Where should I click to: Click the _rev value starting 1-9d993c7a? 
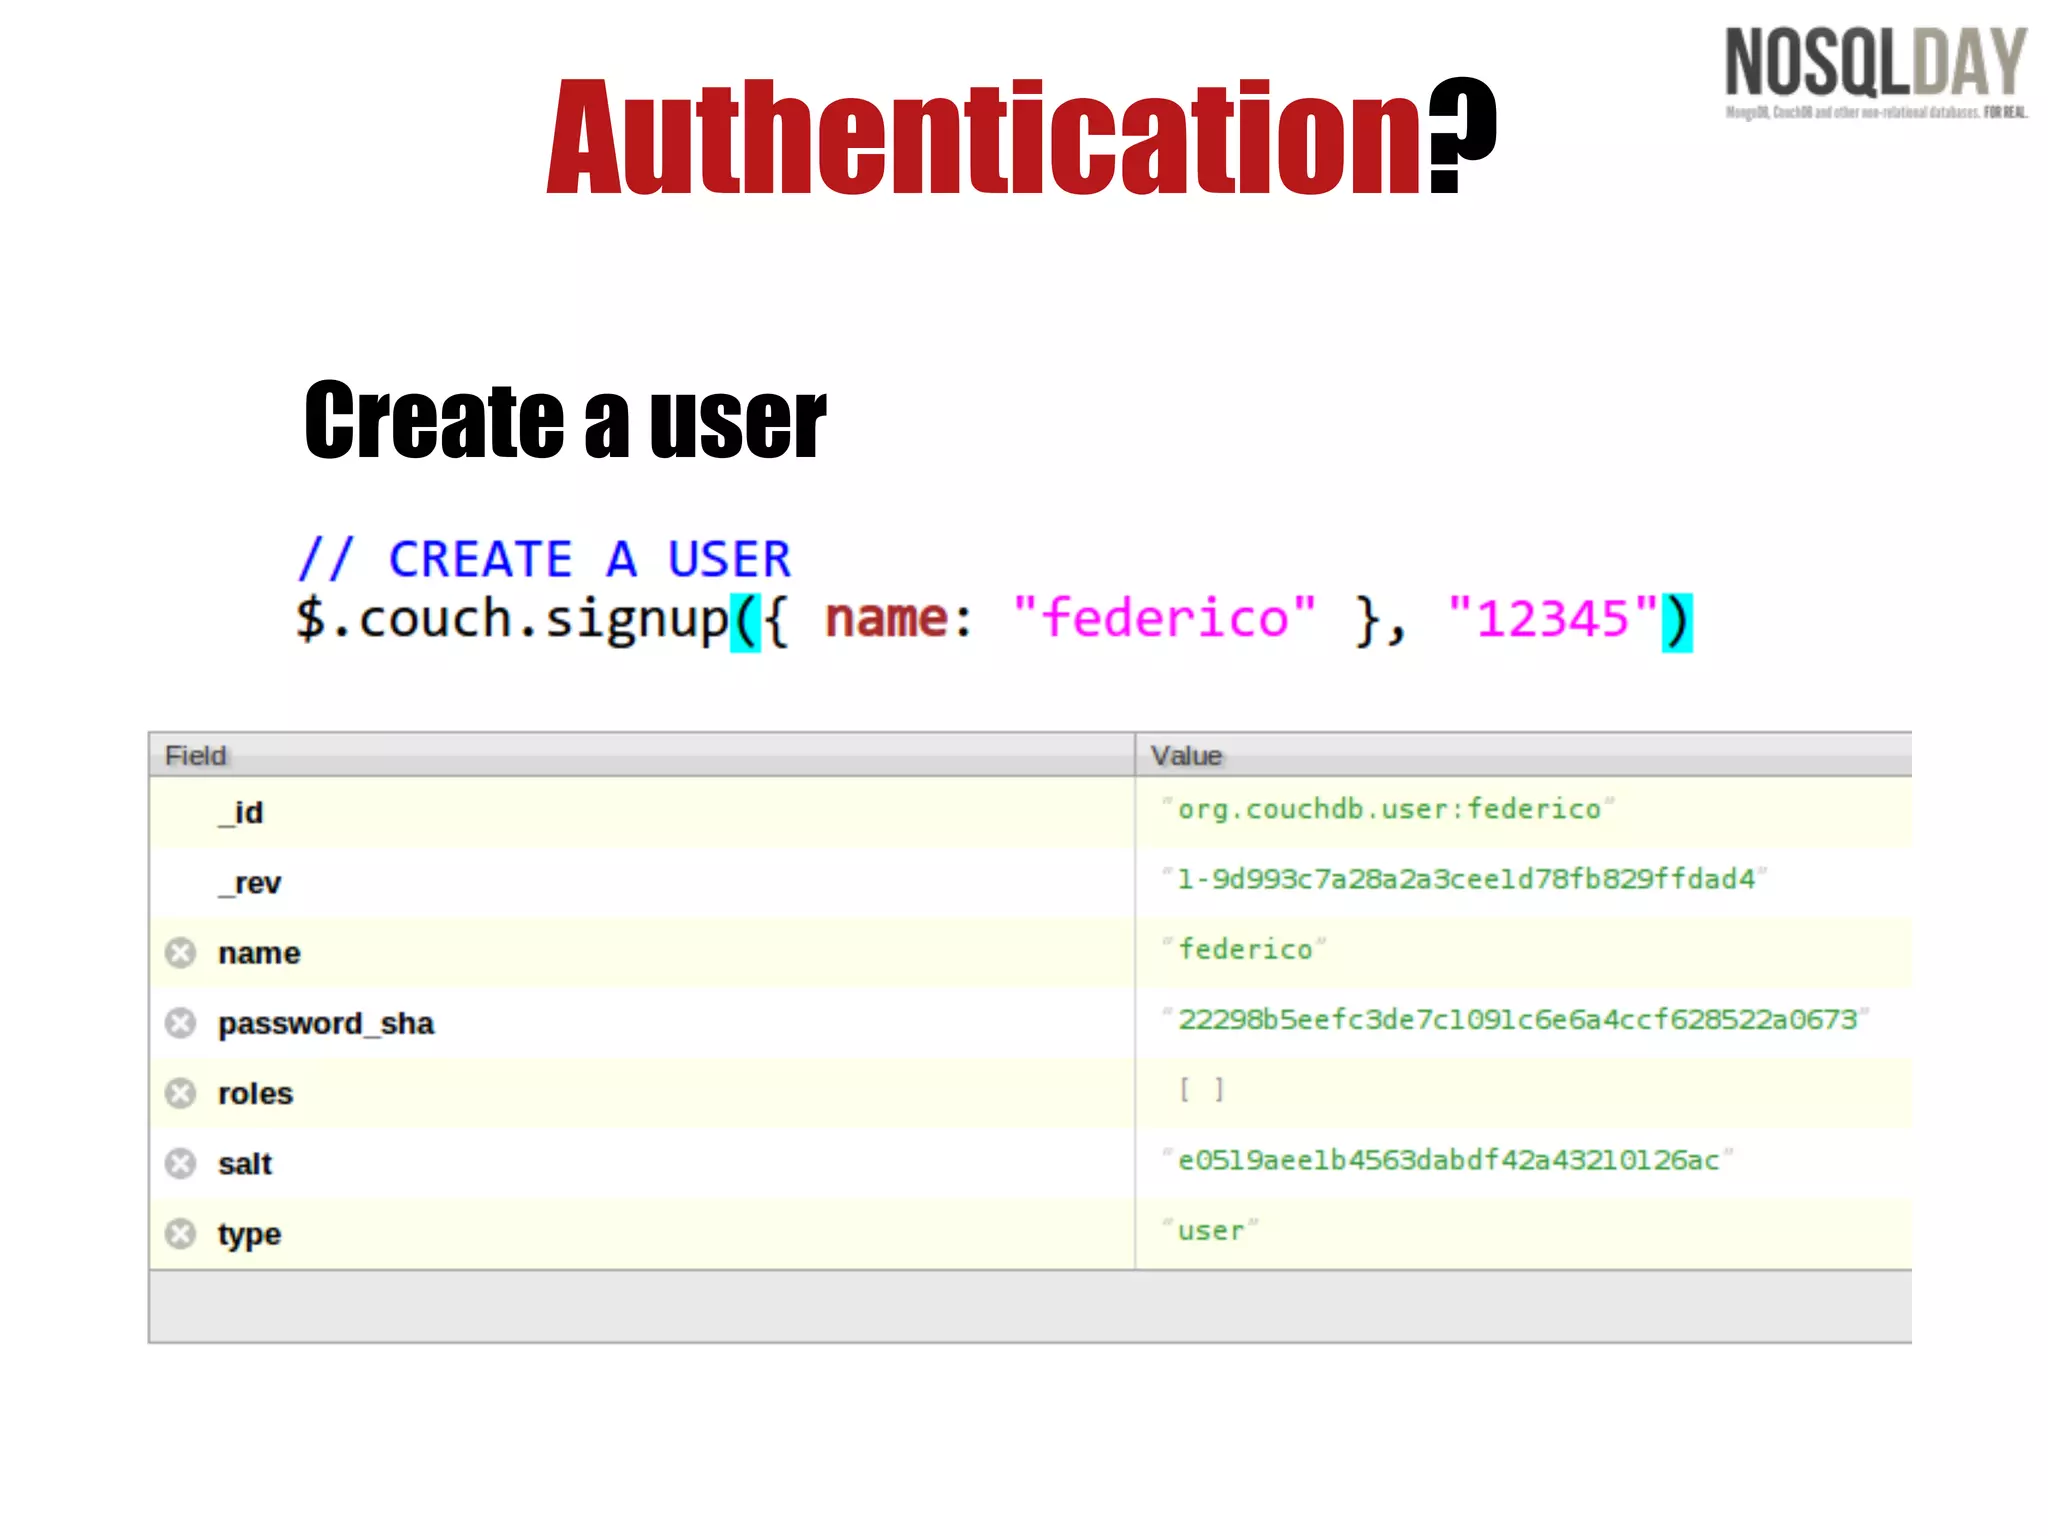tap(1465, 879)
